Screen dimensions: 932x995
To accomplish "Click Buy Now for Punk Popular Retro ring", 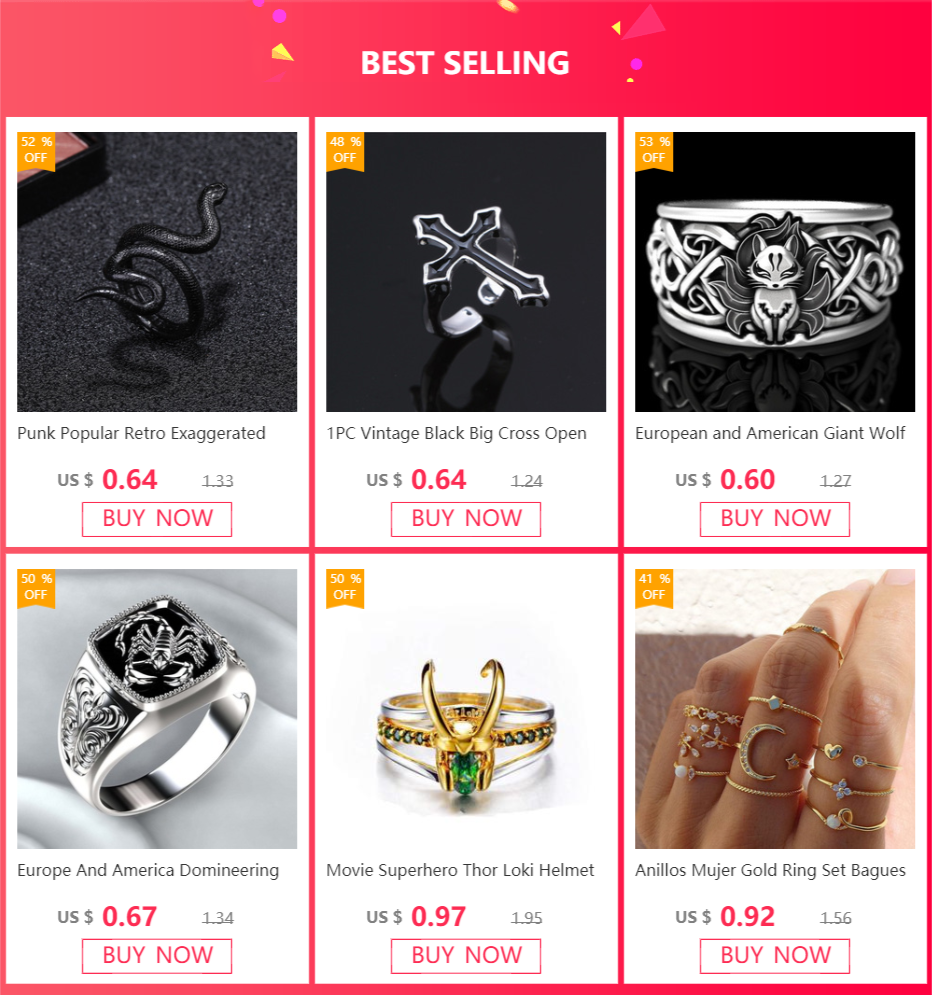I will pyautogui.click(x=157, y=519).
